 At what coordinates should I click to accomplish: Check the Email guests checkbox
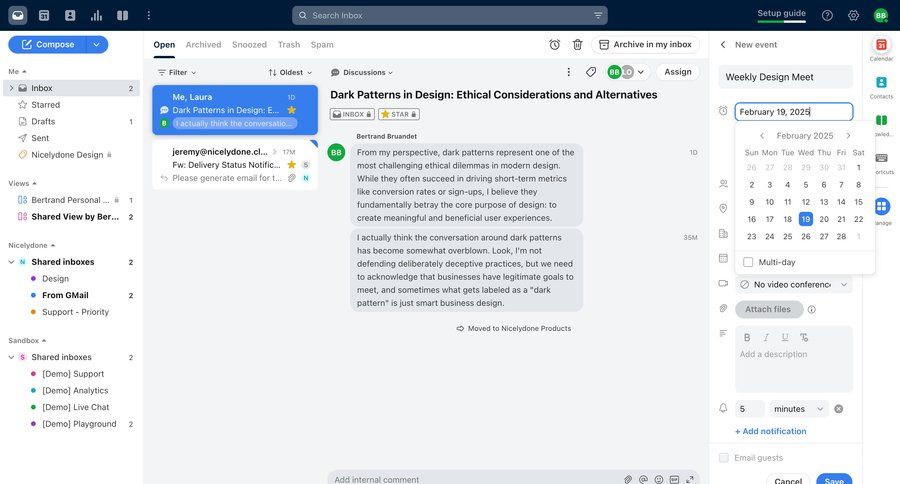click(724, 458)
